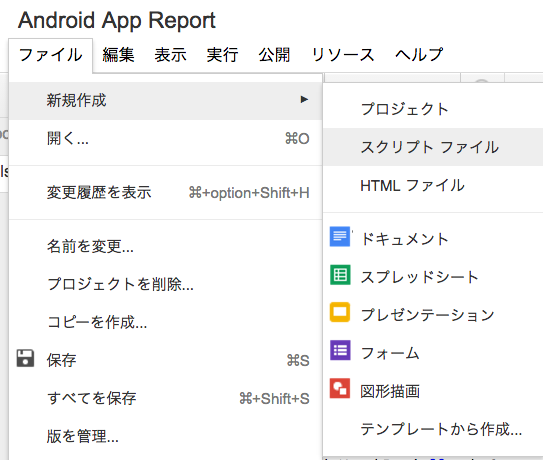543x460 pixels.
Task: Create new プロジェクト from submenu
Action: tap(433, 109)
